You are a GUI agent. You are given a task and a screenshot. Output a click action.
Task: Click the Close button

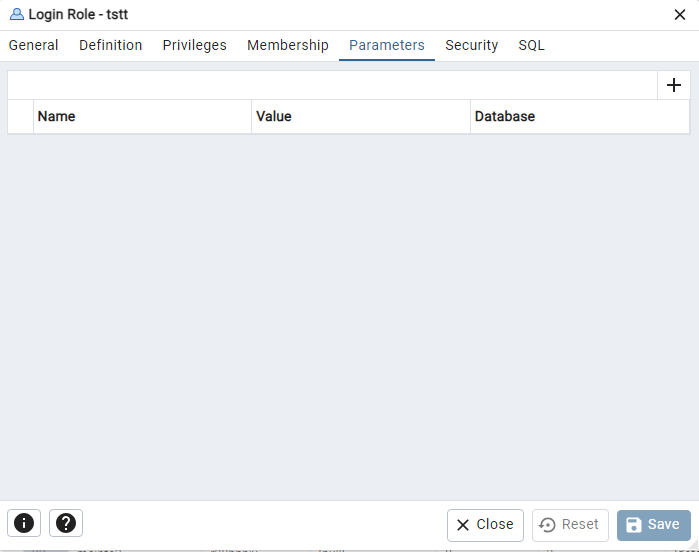tap(485, 525)
